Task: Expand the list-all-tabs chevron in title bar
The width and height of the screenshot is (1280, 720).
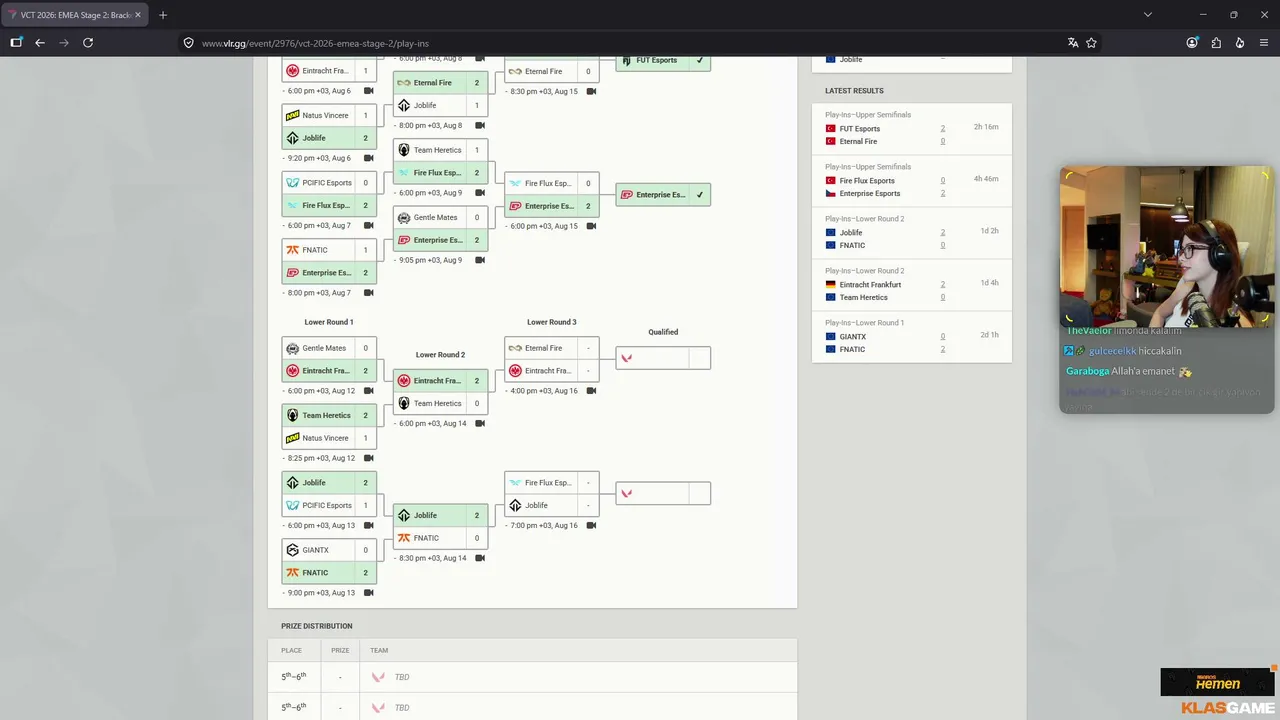Action: point(1148,15)
